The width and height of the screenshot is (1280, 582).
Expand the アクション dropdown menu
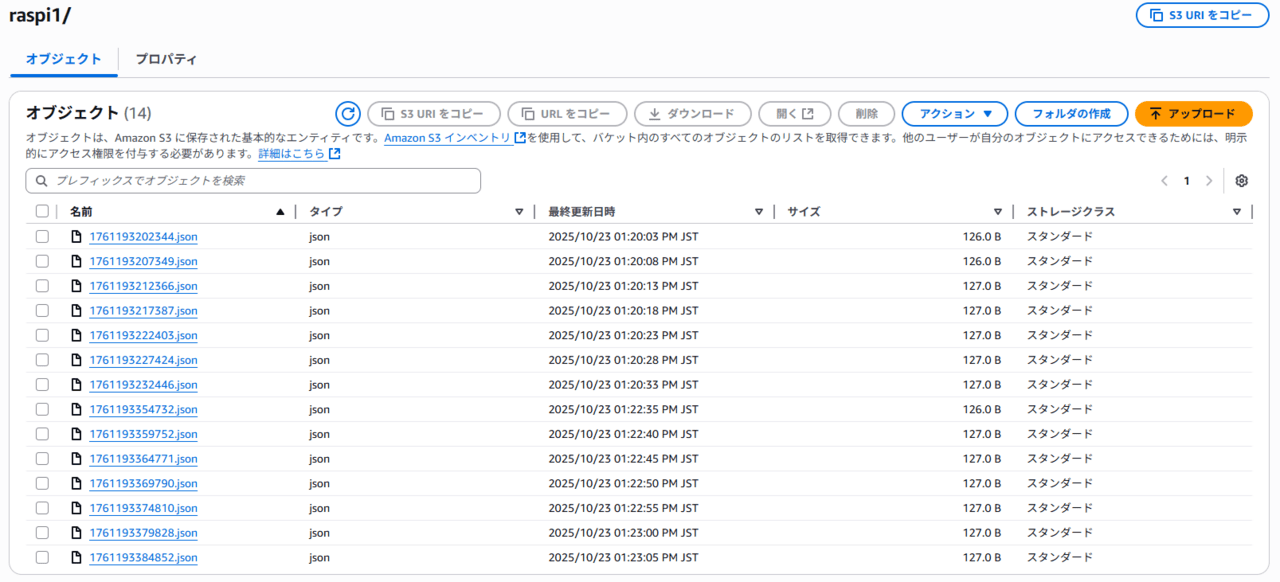(x=954, y=114)
